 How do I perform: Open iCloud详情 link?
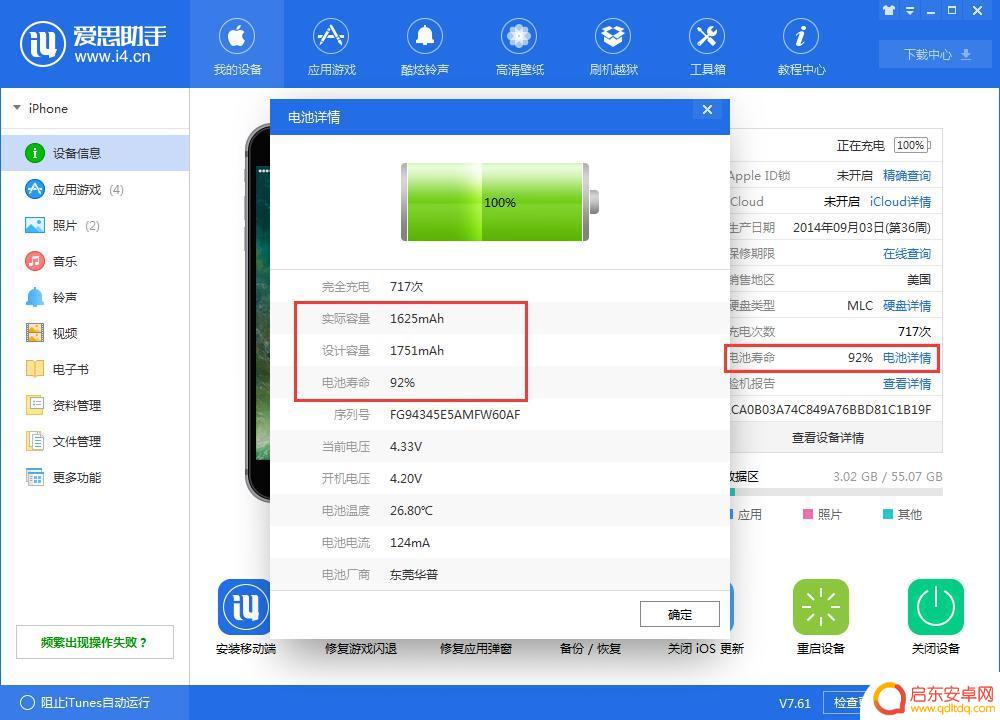(x=900, y=202)
